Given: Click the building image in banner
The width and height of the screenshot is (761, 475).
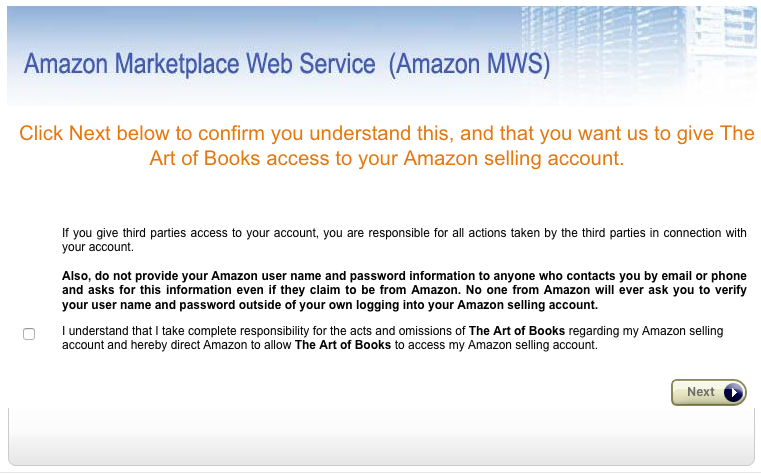Looking at the screenshot, I should [x=640, y=45].
